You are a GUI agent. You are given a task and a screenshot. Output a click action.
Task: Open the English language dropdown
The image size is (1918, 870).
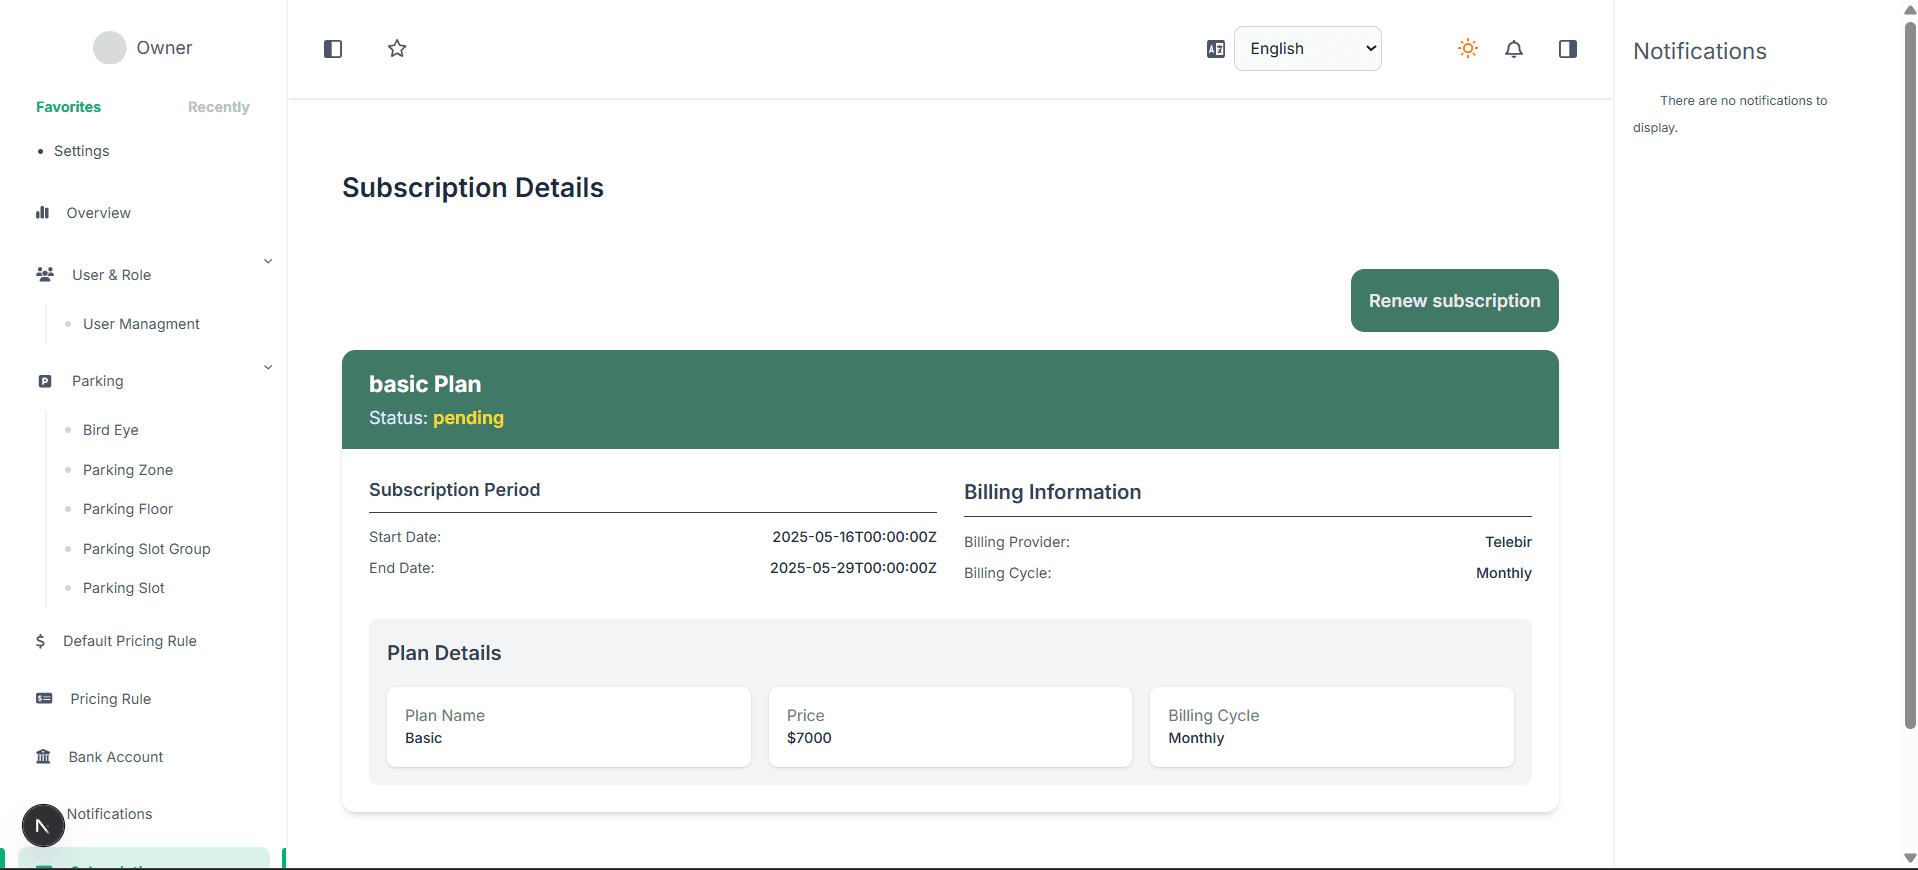click(x=1308, y=48)
